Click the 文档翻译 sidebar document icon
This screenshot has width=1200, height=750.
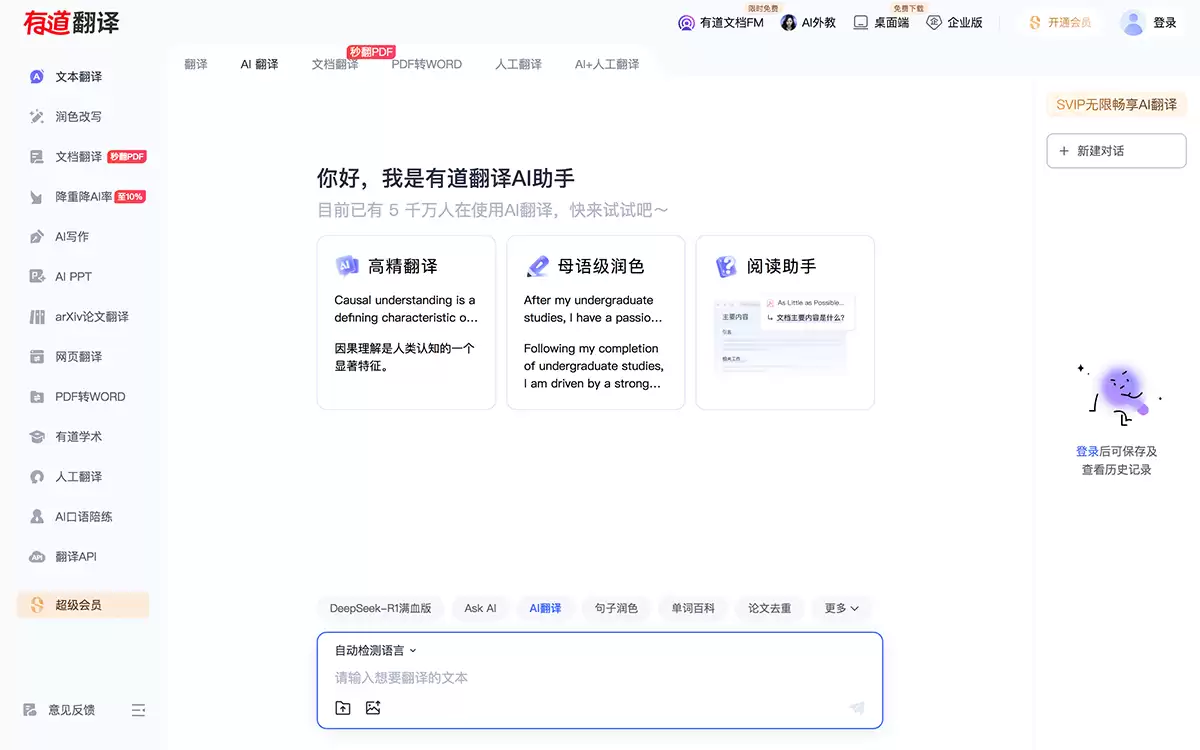(37, 157)
